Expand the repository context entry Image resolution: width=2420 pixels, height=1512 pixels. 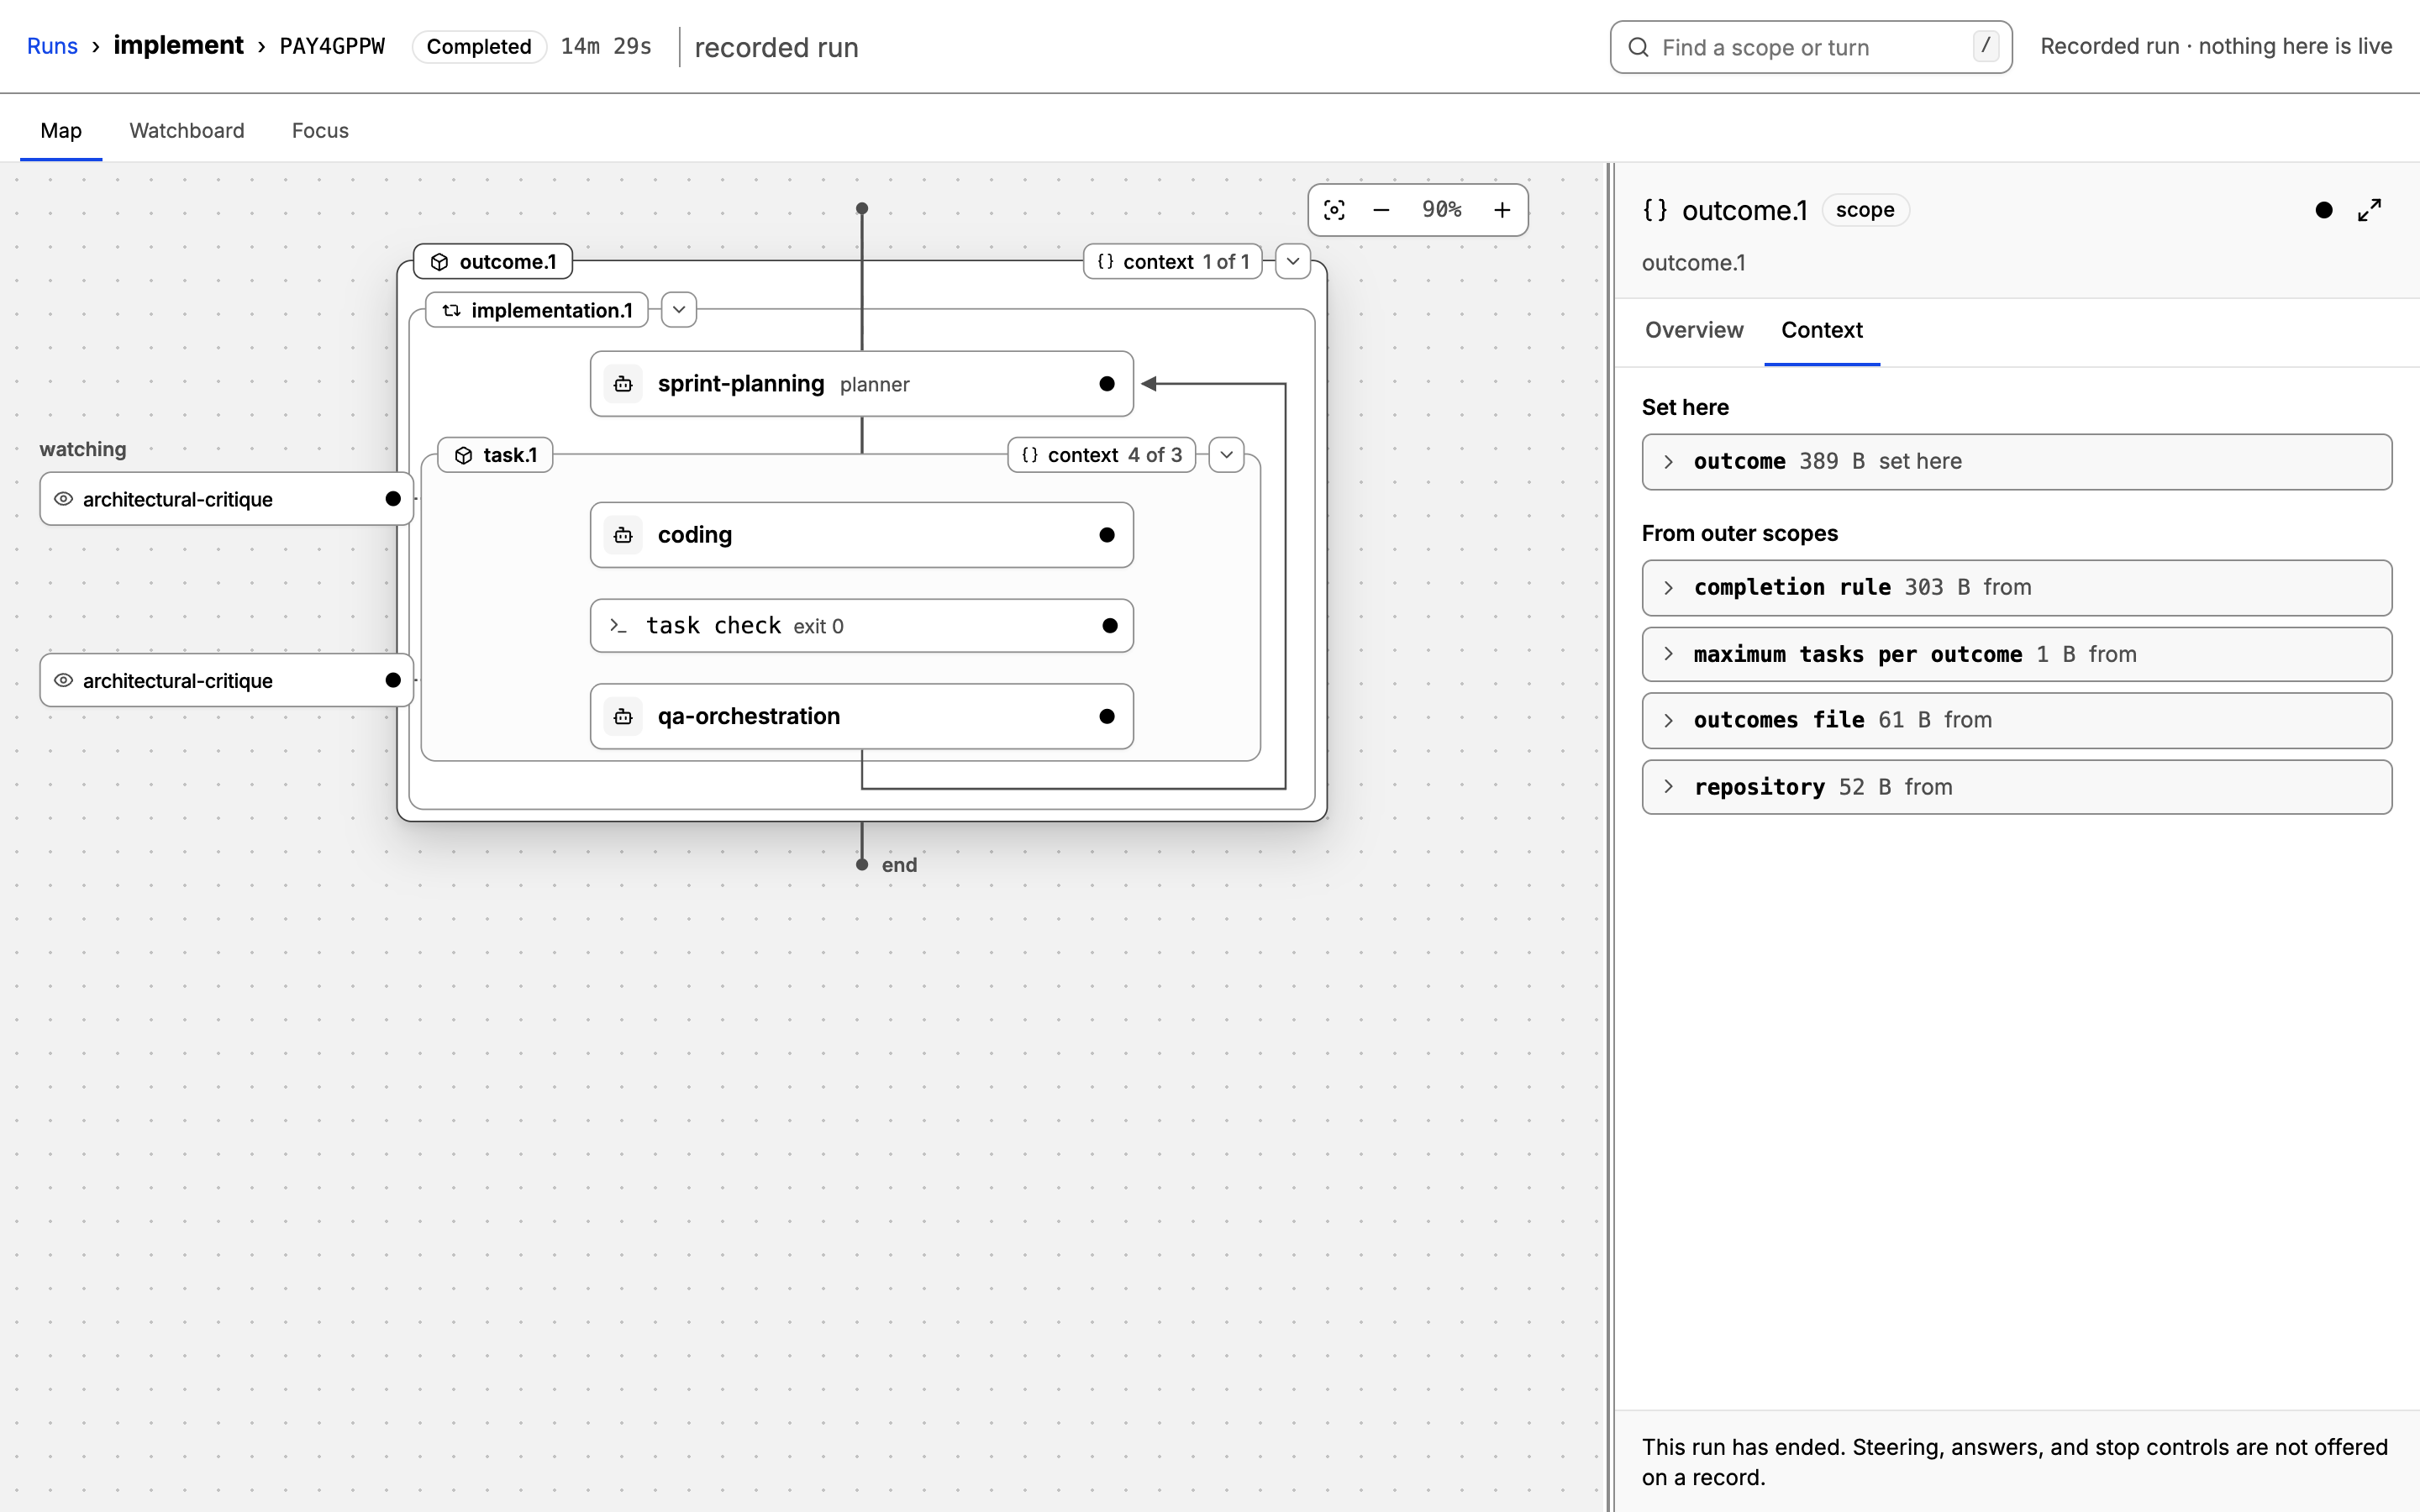(2016, 787)
